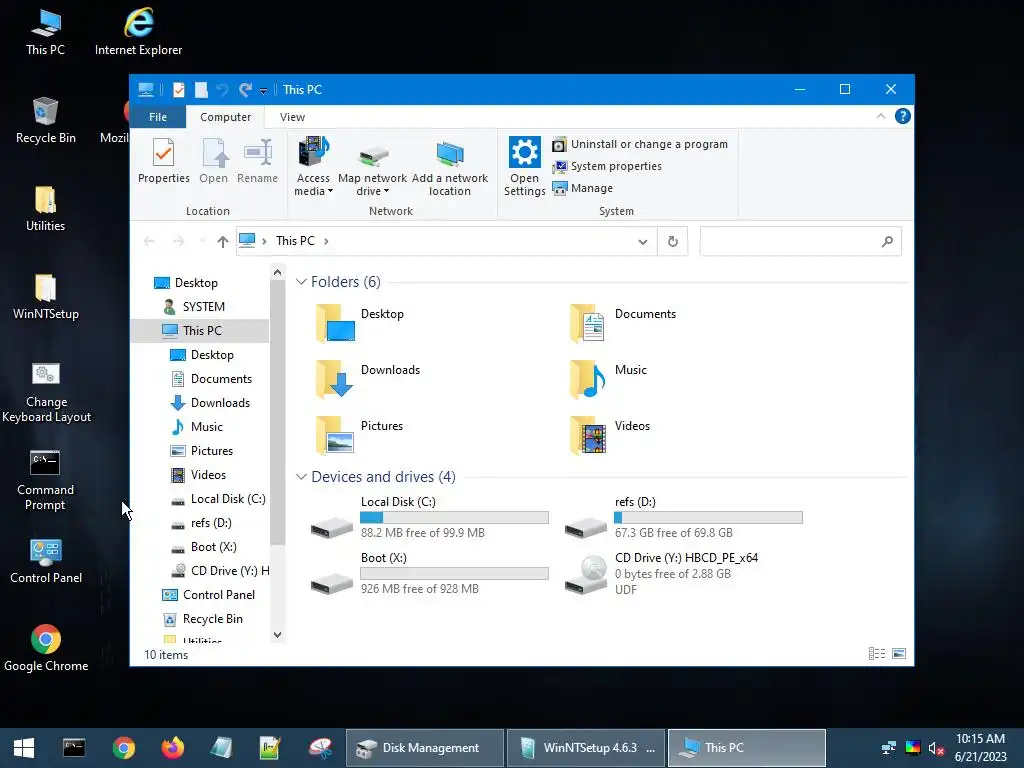Click Local Disk (C:) usage bar
The height and width of the screenshot is (768, 1024).
(x=455, y=518)
